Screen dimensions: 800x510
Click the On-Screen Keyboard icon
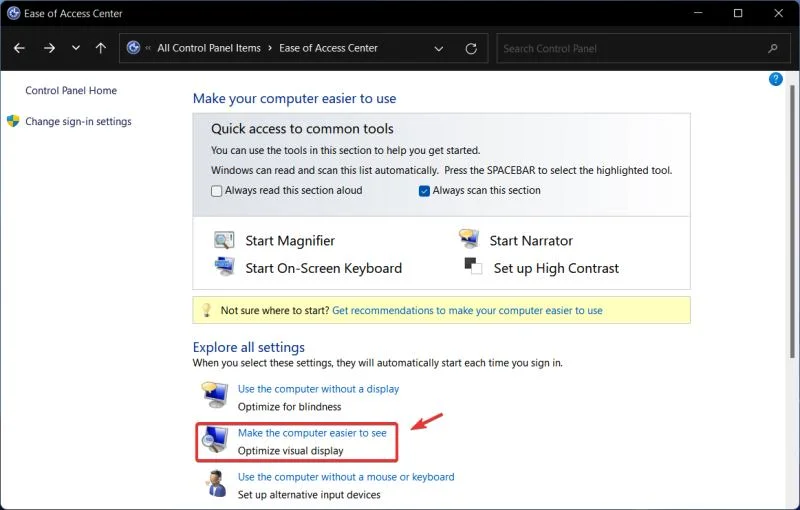click(x=224, y=266)
